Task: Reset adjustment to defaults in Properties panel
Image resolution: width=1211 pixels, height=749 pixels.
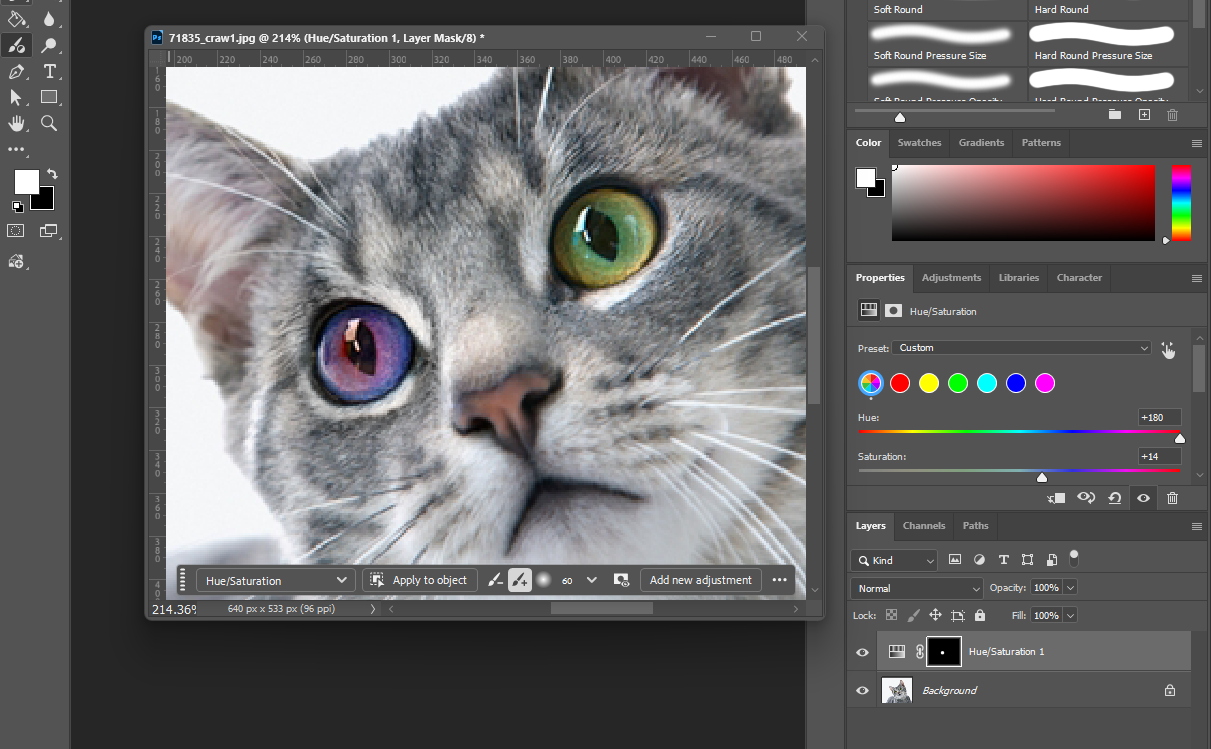Action: coord(1114,498)
